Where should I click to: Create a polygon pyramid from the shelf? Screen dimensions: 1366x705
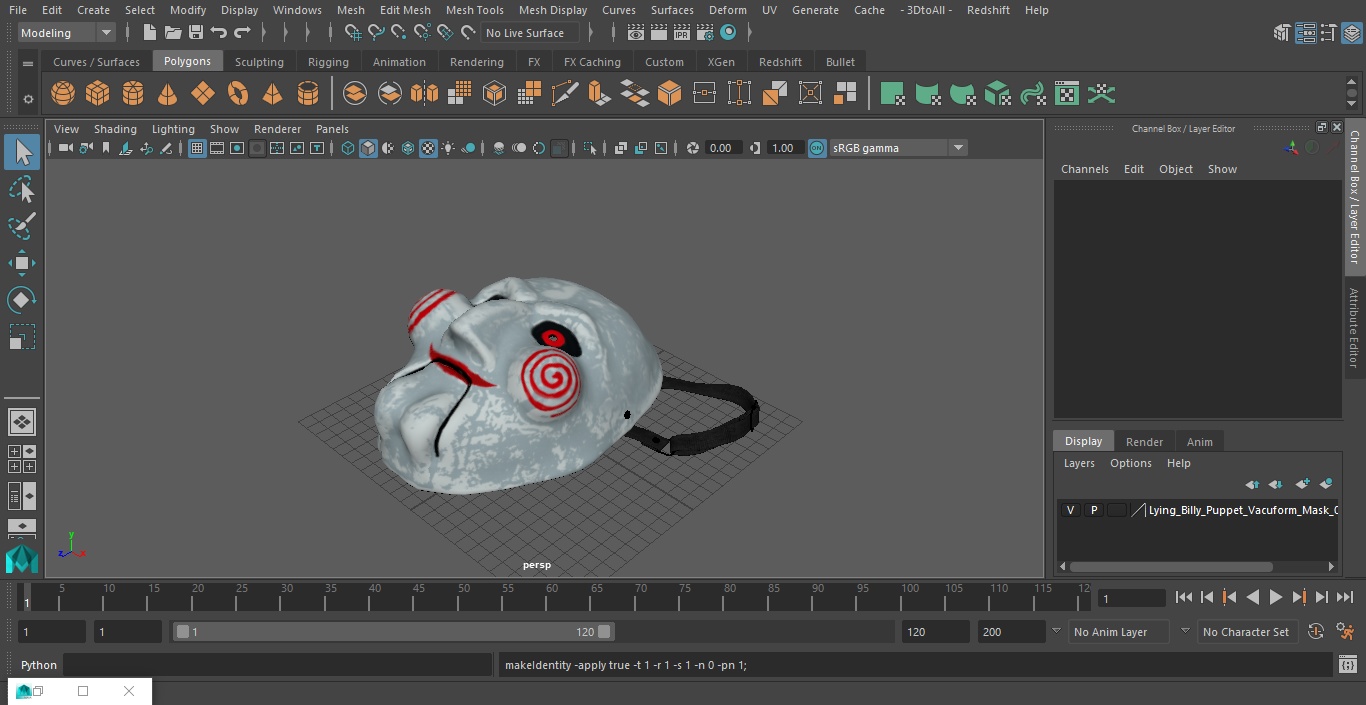tap(272, 94)
